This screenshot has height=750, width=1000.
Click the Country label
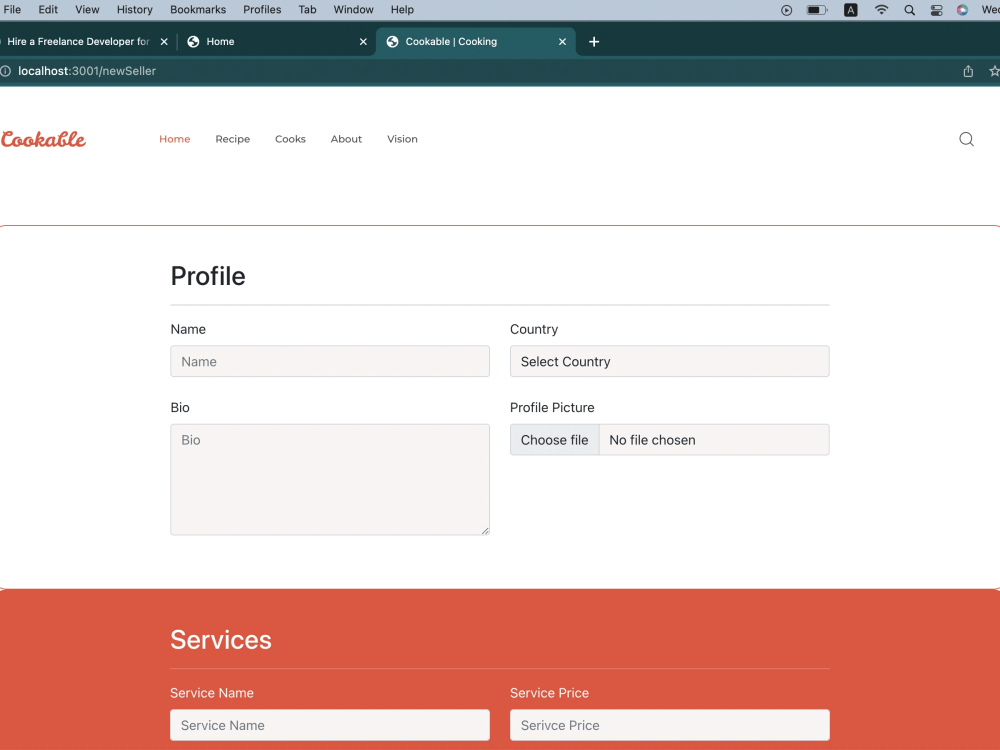coord(534,329)
